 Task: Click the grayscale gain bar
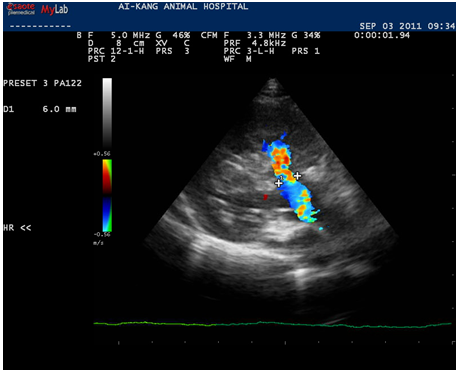[107, 114]
